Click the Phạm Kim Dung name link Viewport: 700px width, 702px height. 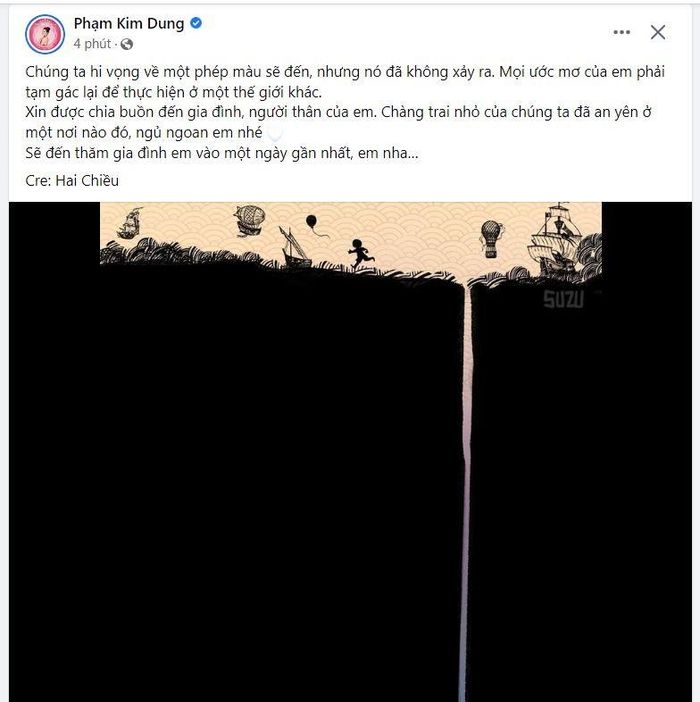pyautogui.click(x=129, y=23)
